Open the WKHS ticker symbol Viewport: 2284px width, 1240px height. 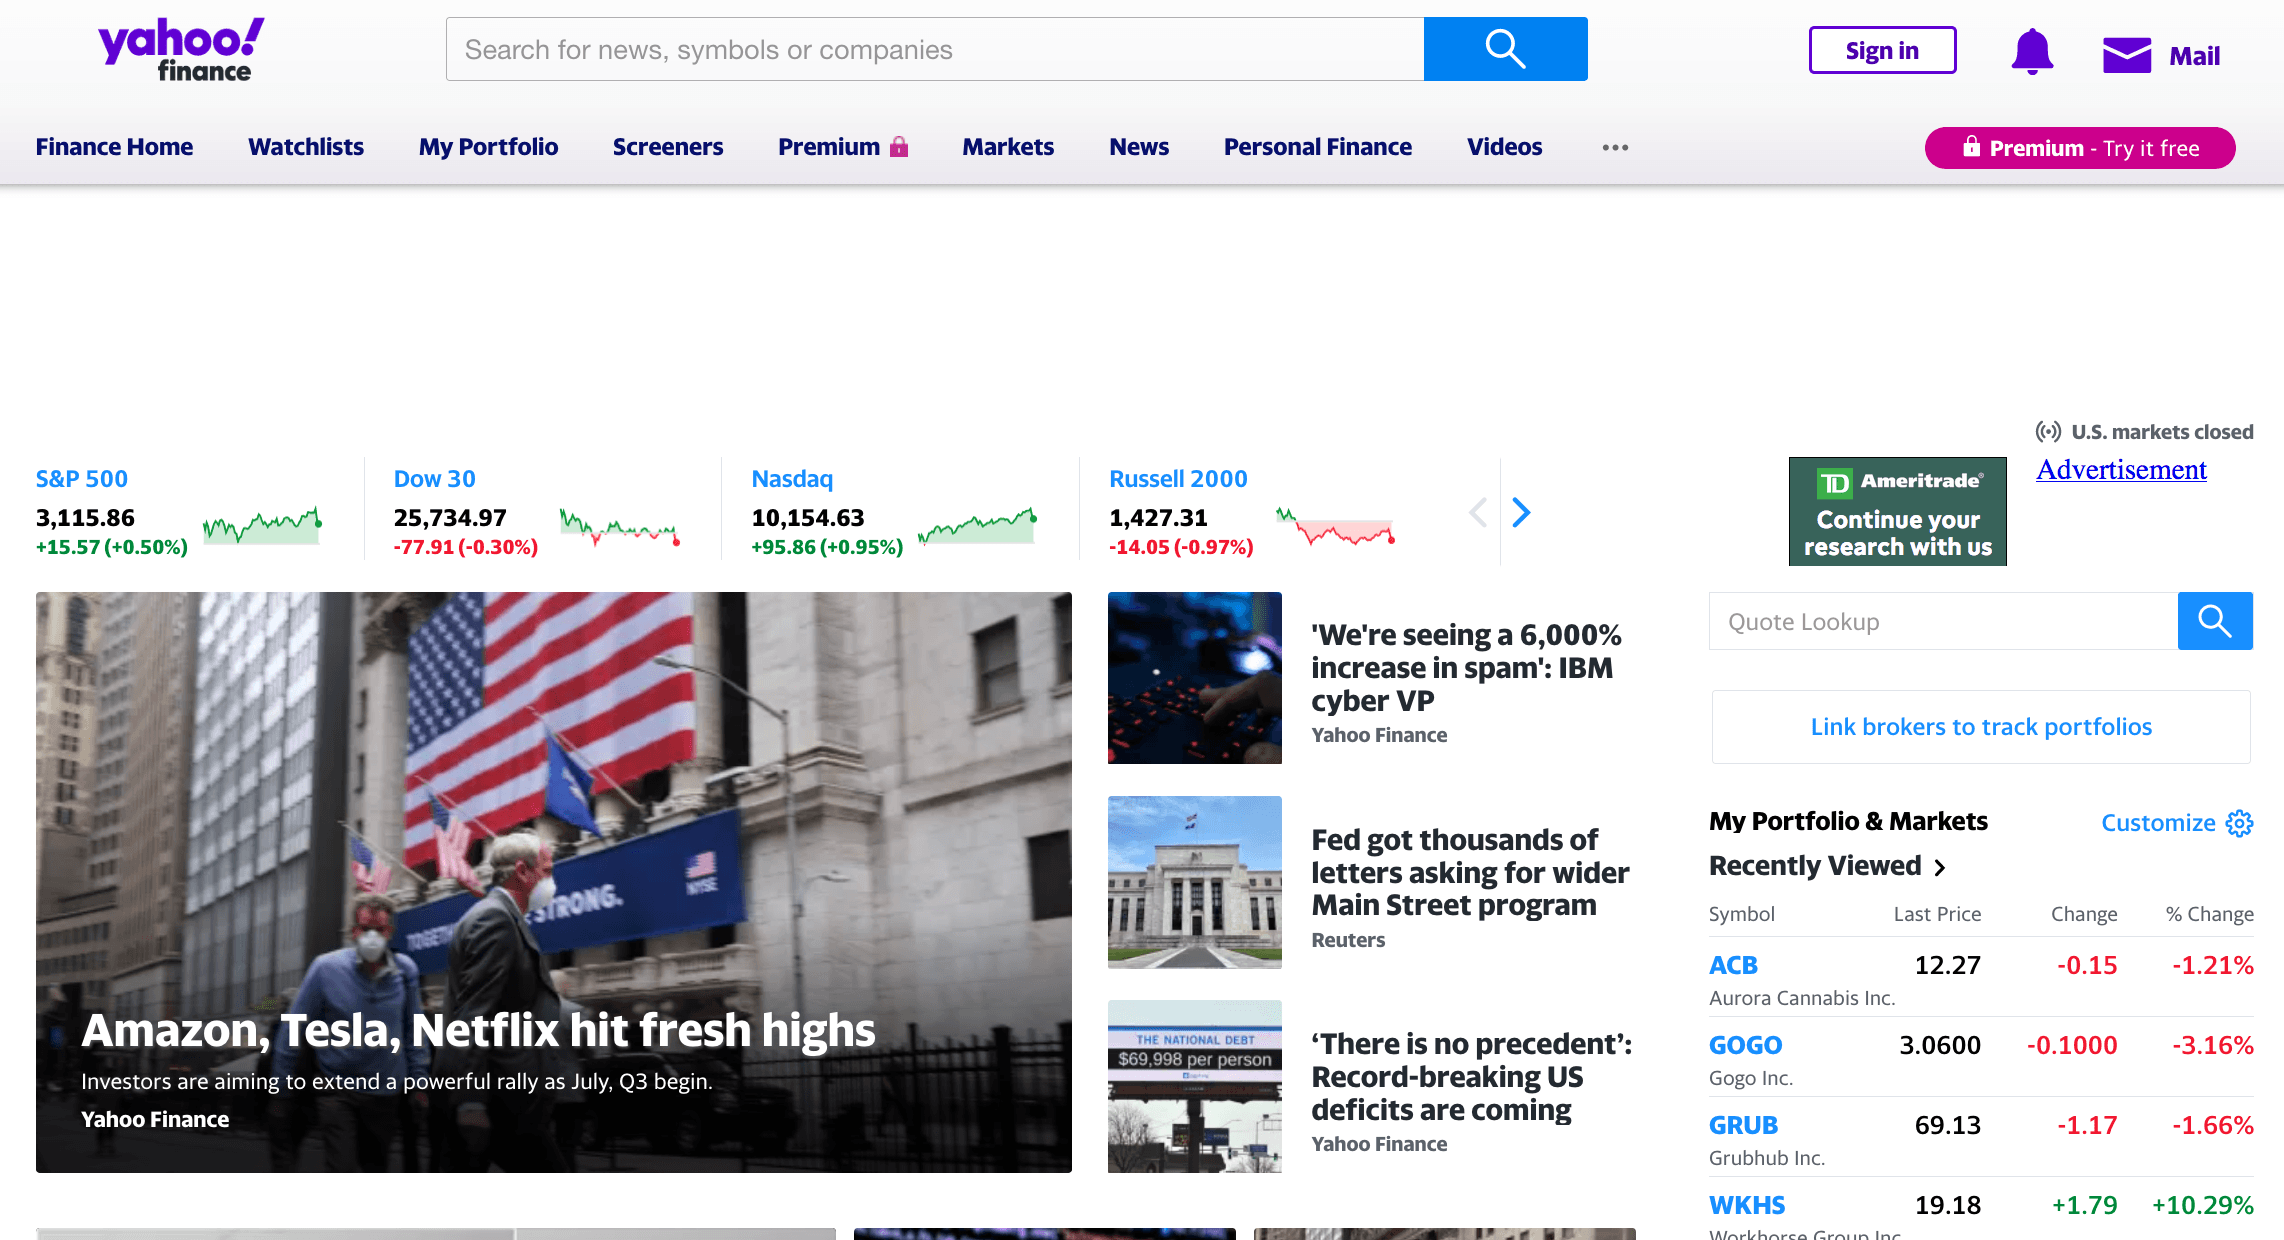click(x=1747, y=1205)
